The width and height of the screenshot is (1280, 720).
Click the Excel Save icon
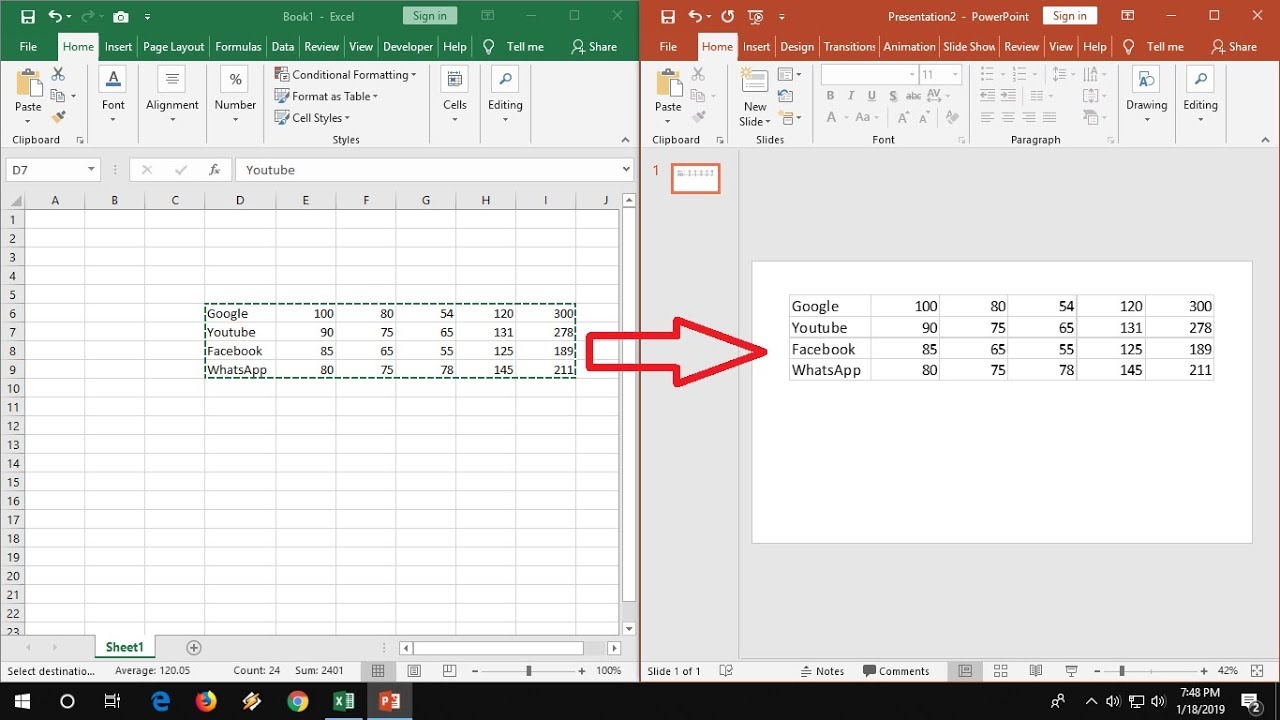tap(27, 16)
